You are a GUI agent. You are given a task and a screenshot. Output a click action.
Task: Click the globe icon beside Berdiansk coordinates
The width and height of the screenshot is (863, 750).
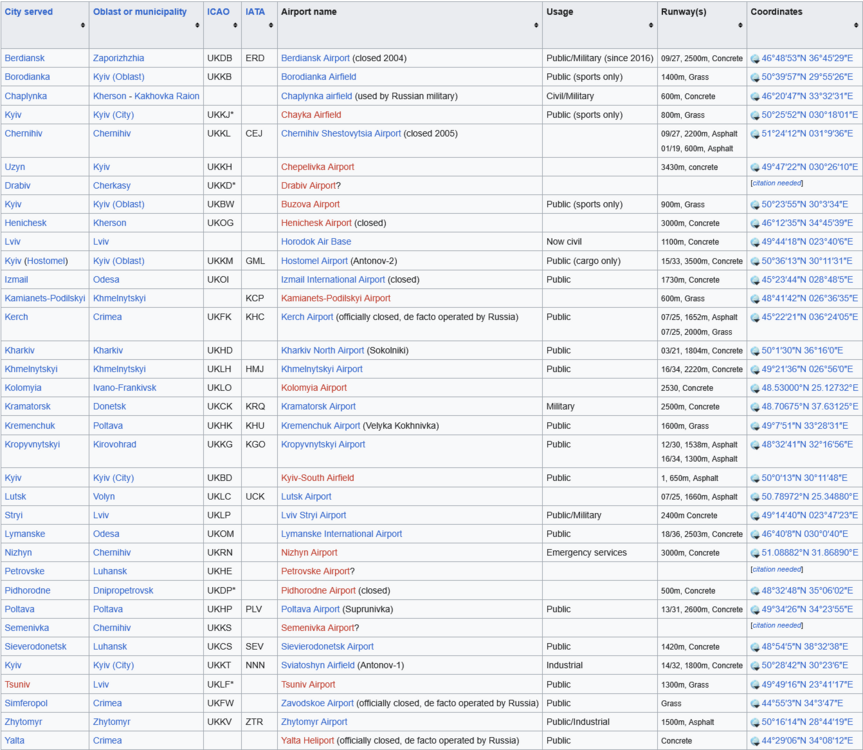tap(755, 59)
